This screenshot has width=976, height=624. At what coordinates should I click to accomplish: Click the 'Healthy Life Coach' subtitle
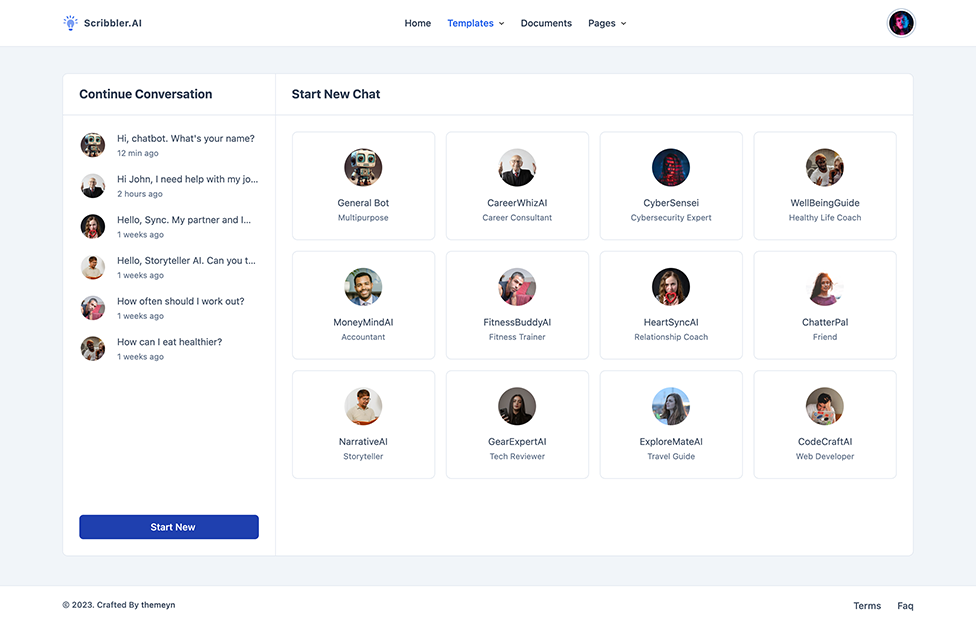pos(825,218)
